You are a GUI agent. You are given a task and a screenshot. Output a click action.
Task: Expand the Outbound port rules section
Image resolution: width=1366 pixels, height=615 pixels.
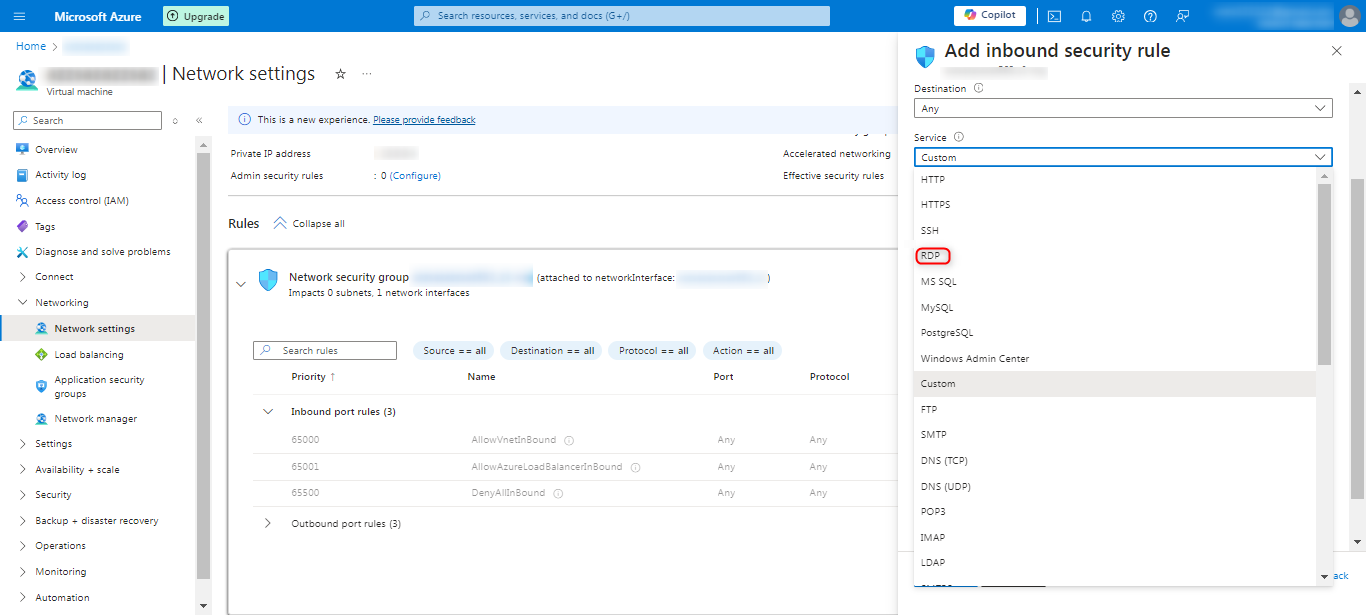pyautogui.click(x=268, y=524)
